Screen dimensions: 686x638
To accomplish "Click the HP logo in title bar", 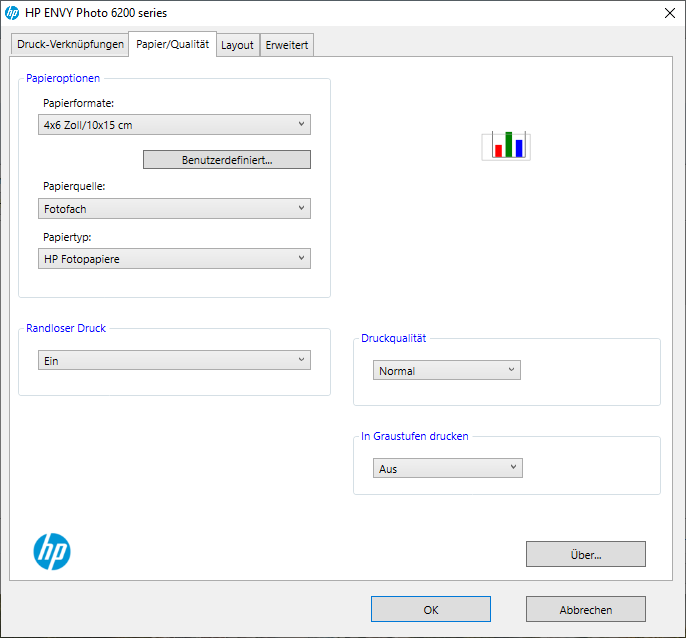I will (x=12, y=13).
